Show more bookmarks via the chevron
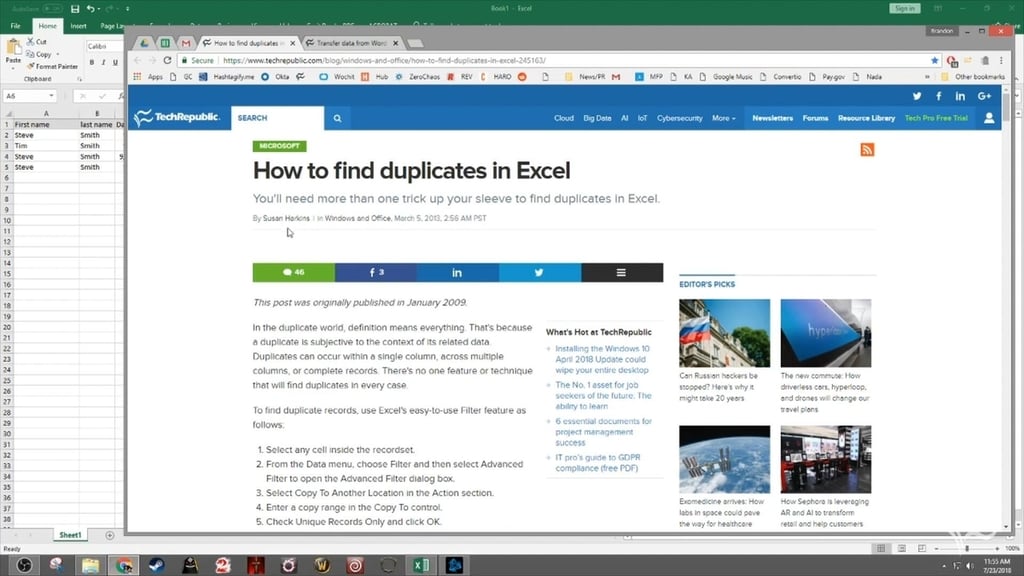The image size is (1024, 576). [927, 77]
